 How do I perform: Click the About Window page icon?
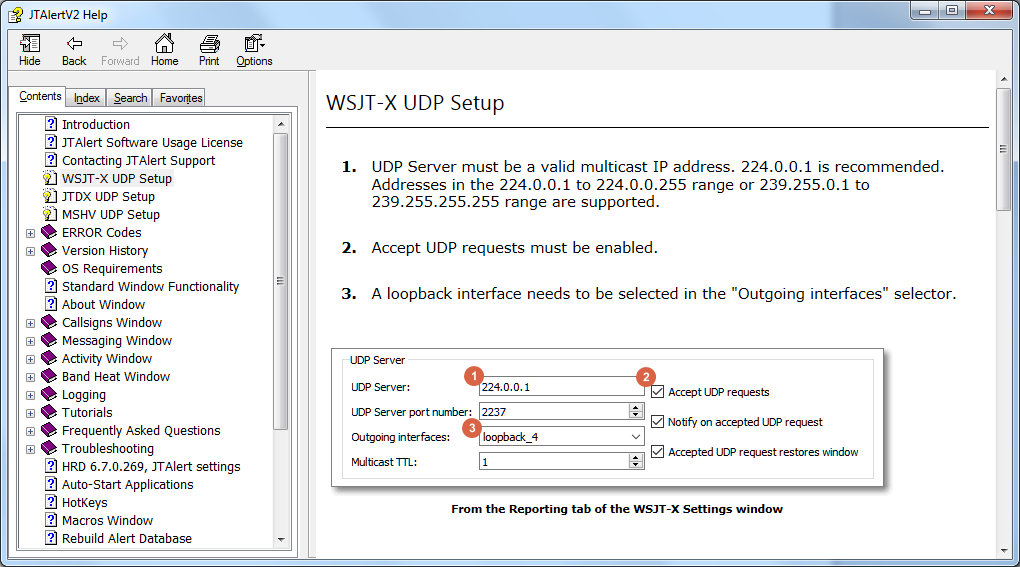tap(51, 304)
